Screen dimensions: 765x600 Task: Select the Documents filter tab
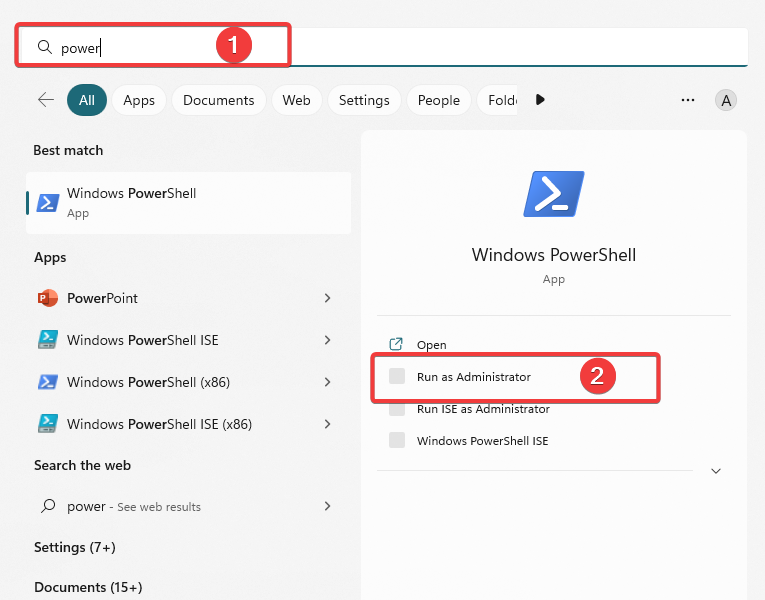(219, 100)
